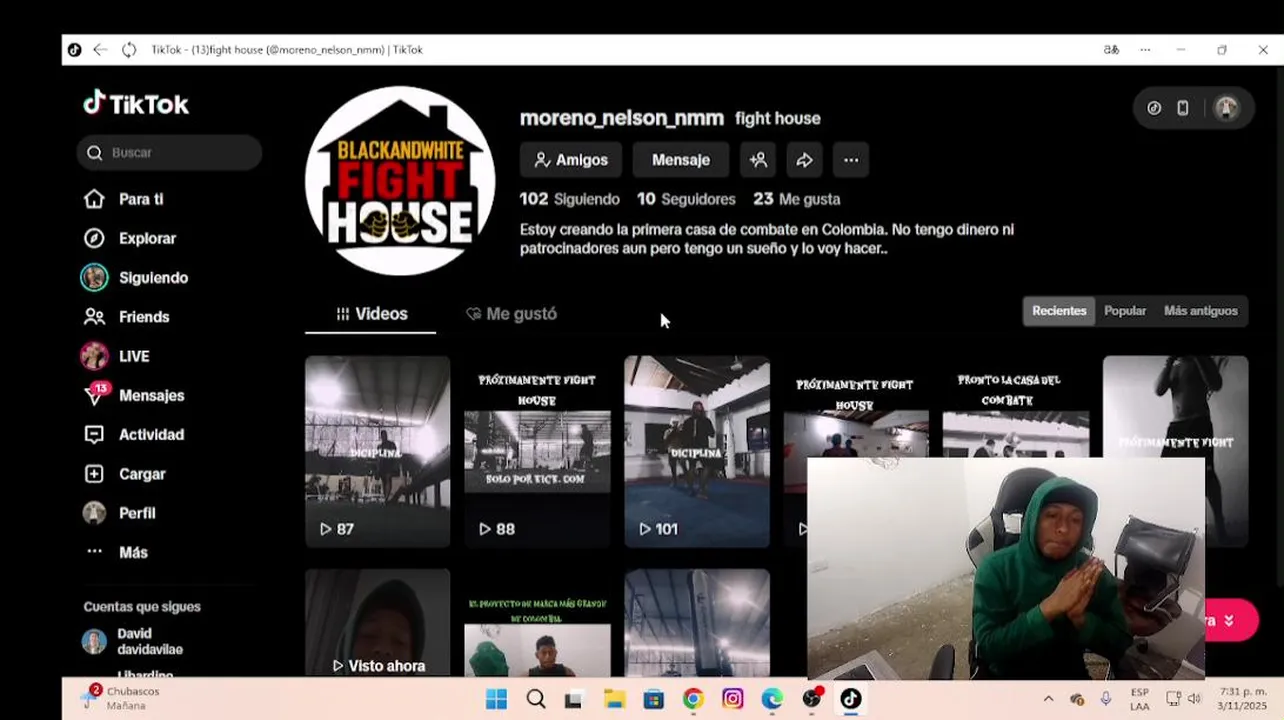Click the TikTok coins icon at top right

1154,108
